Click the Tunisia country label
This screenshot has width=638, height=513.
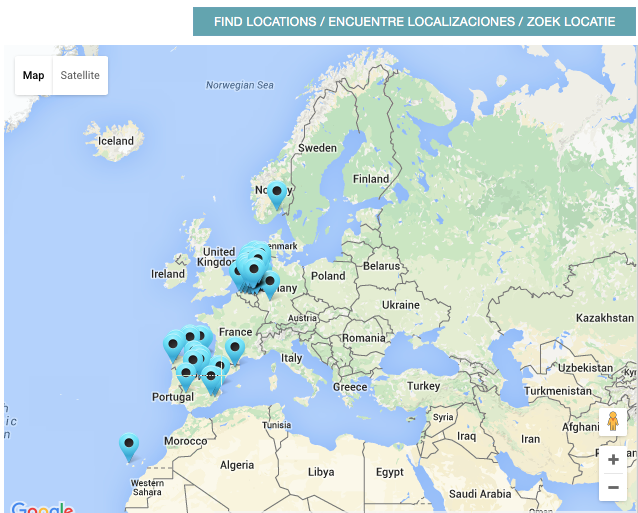(x=277, y=425)
